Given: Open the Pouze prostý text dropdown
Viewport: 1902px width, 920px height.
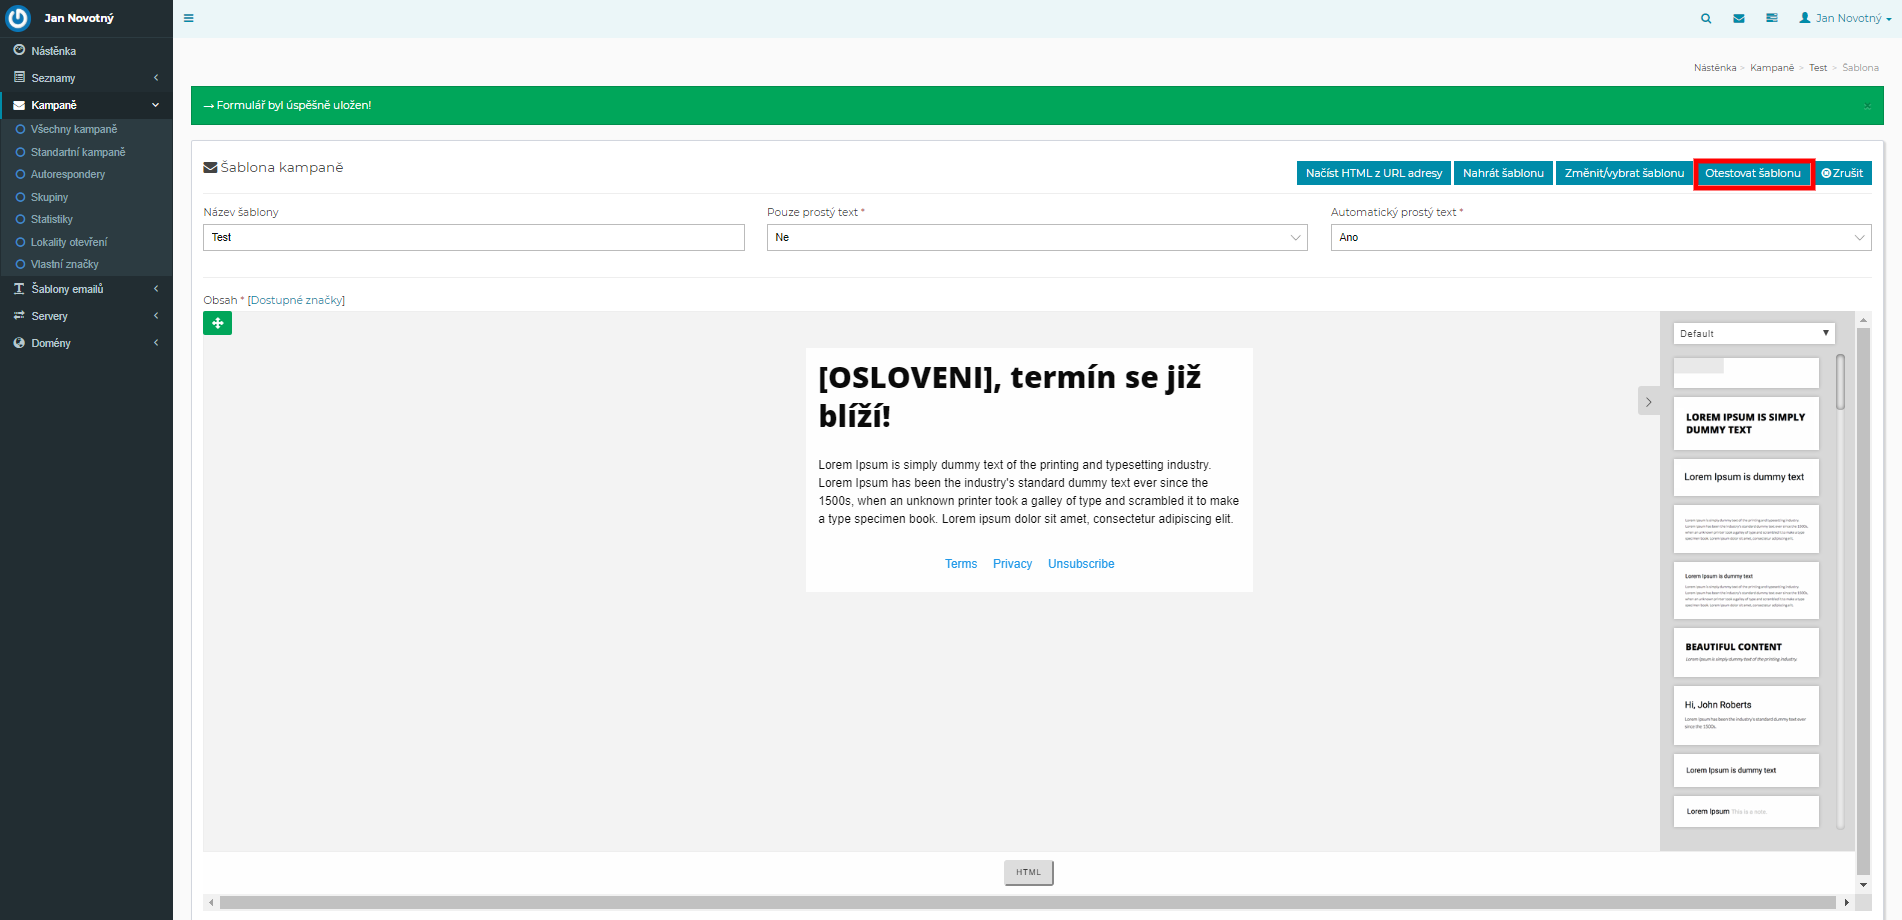Looking at the screenshot, I should tap(1037, 237).
